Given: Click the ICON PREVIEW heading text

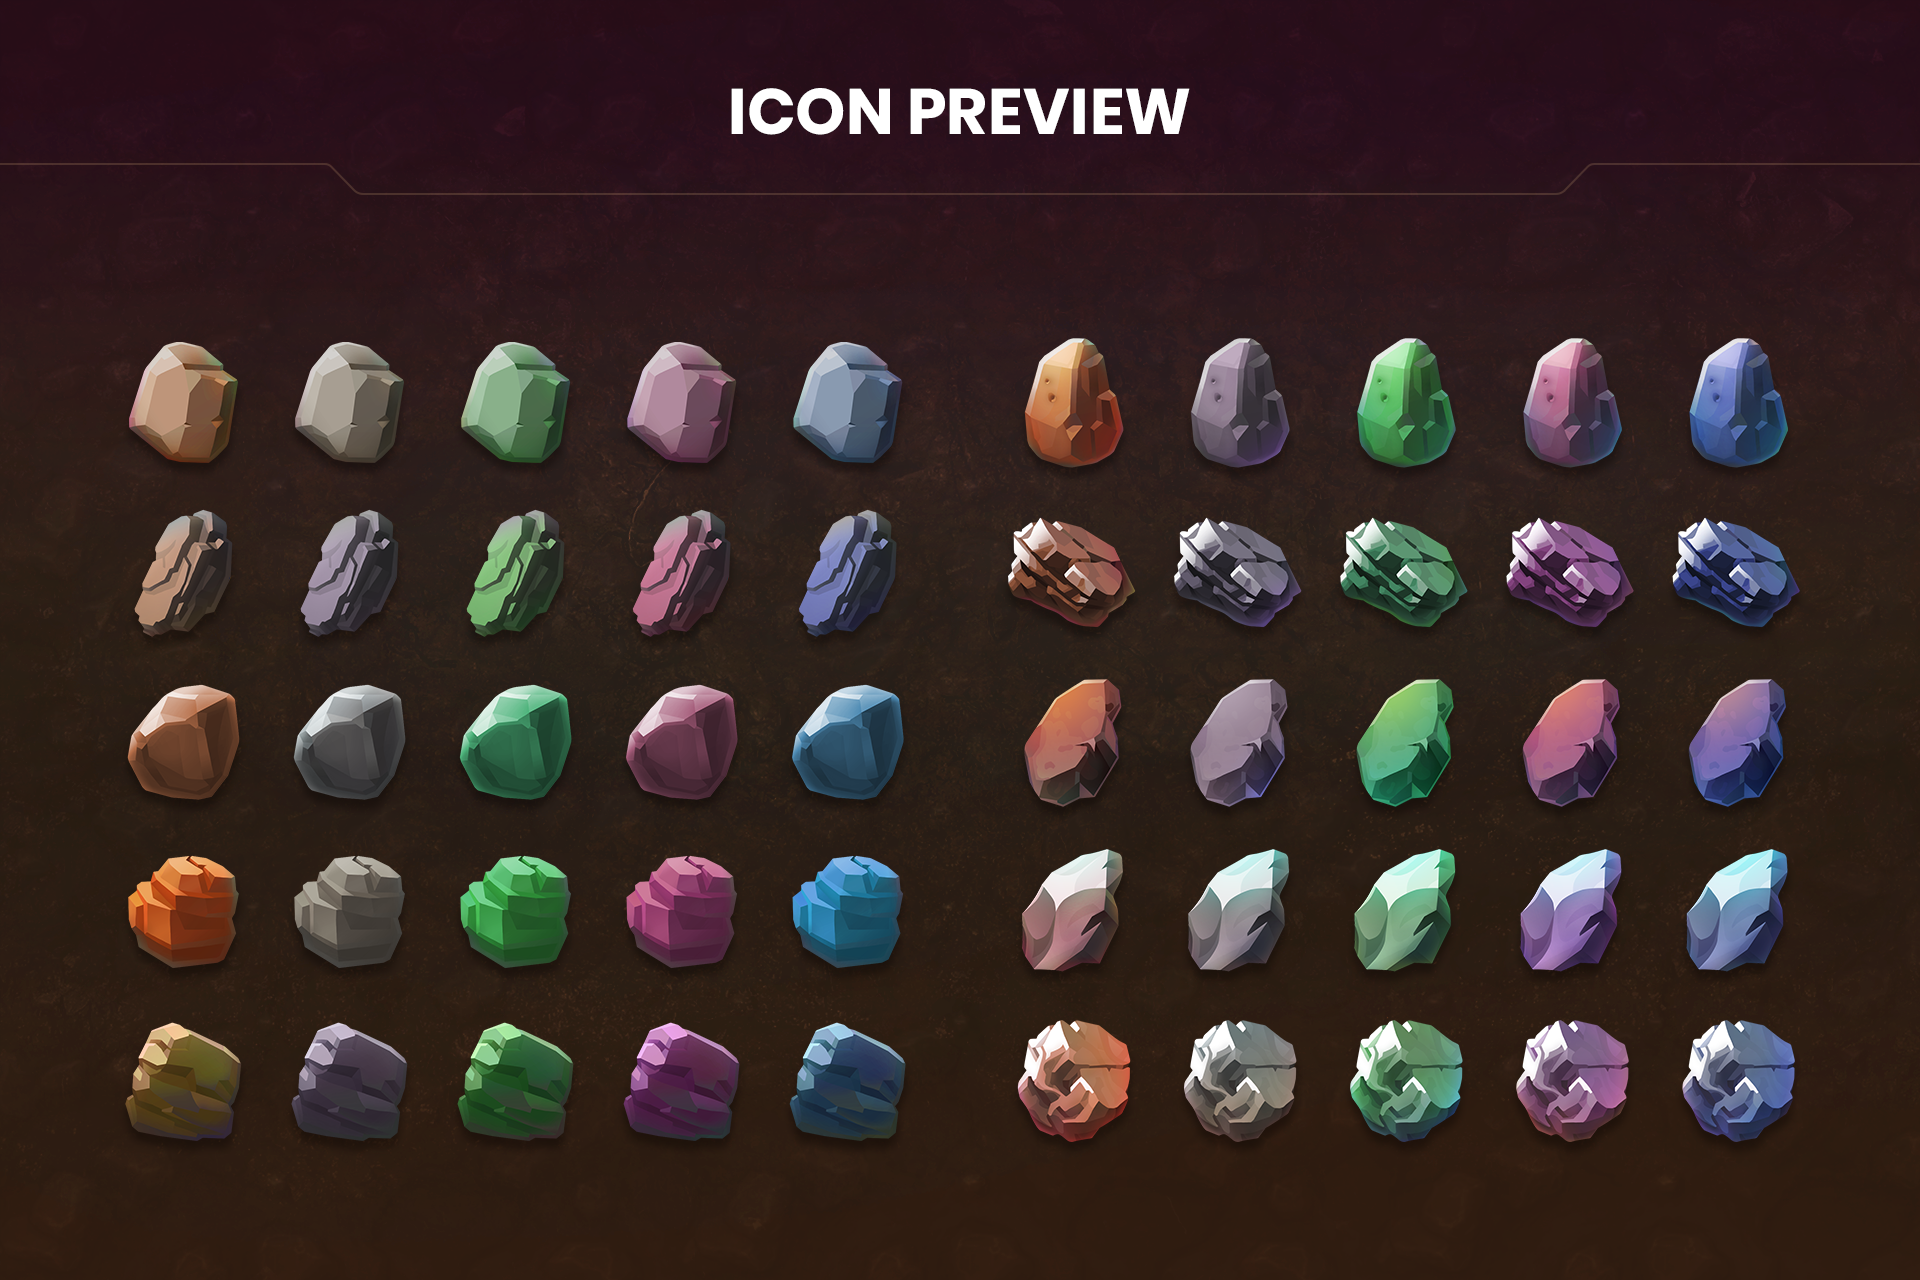Looking at the screenshot, I should [958, 111].
